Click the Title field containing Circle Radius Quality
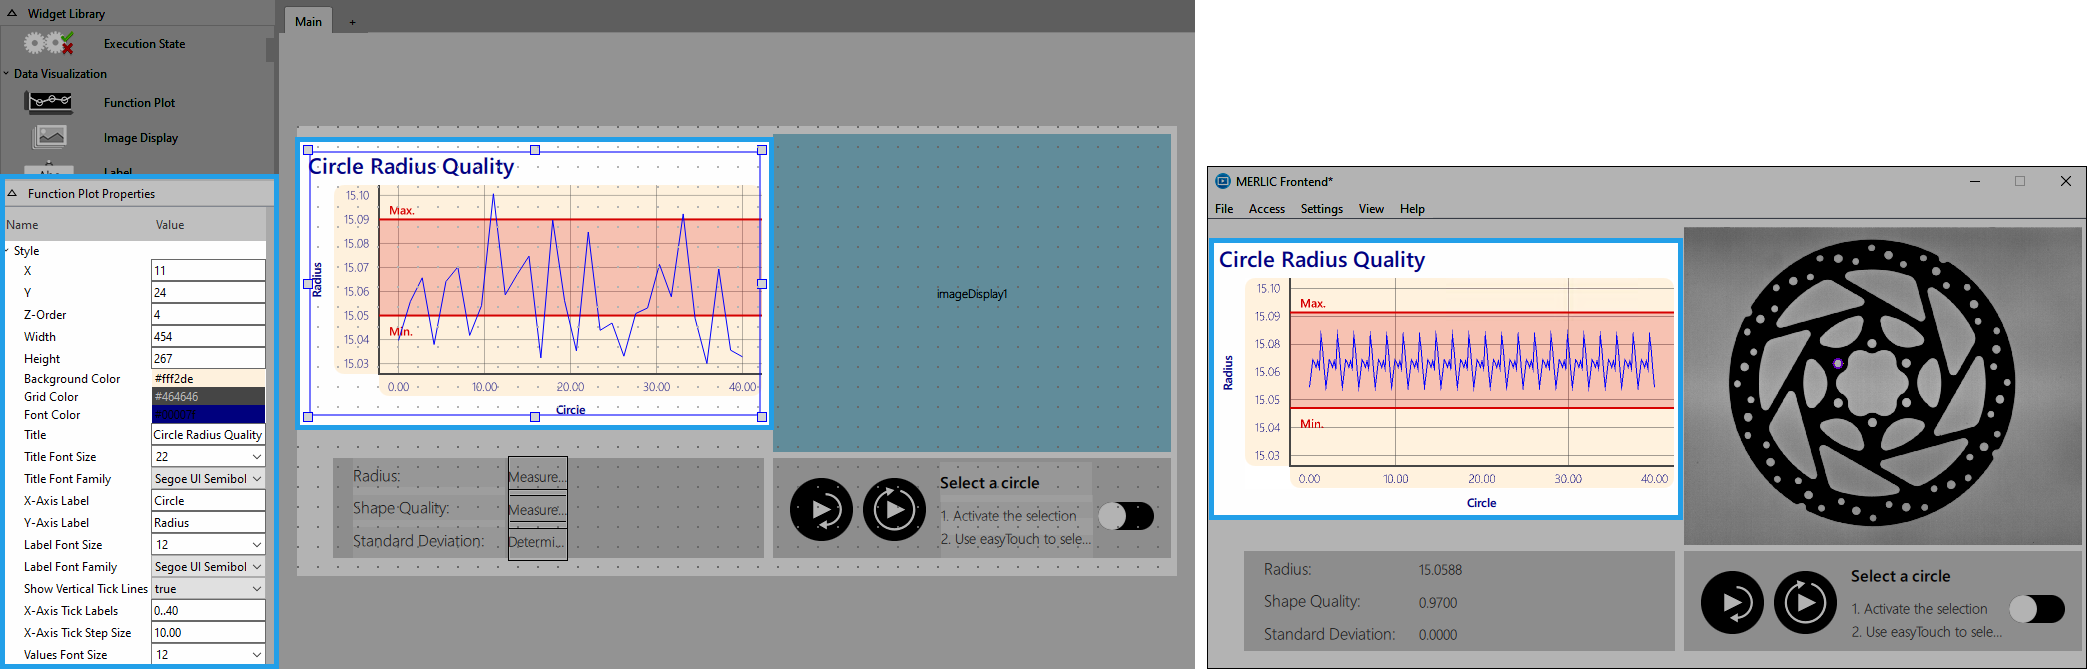 (x=208, y=435)
